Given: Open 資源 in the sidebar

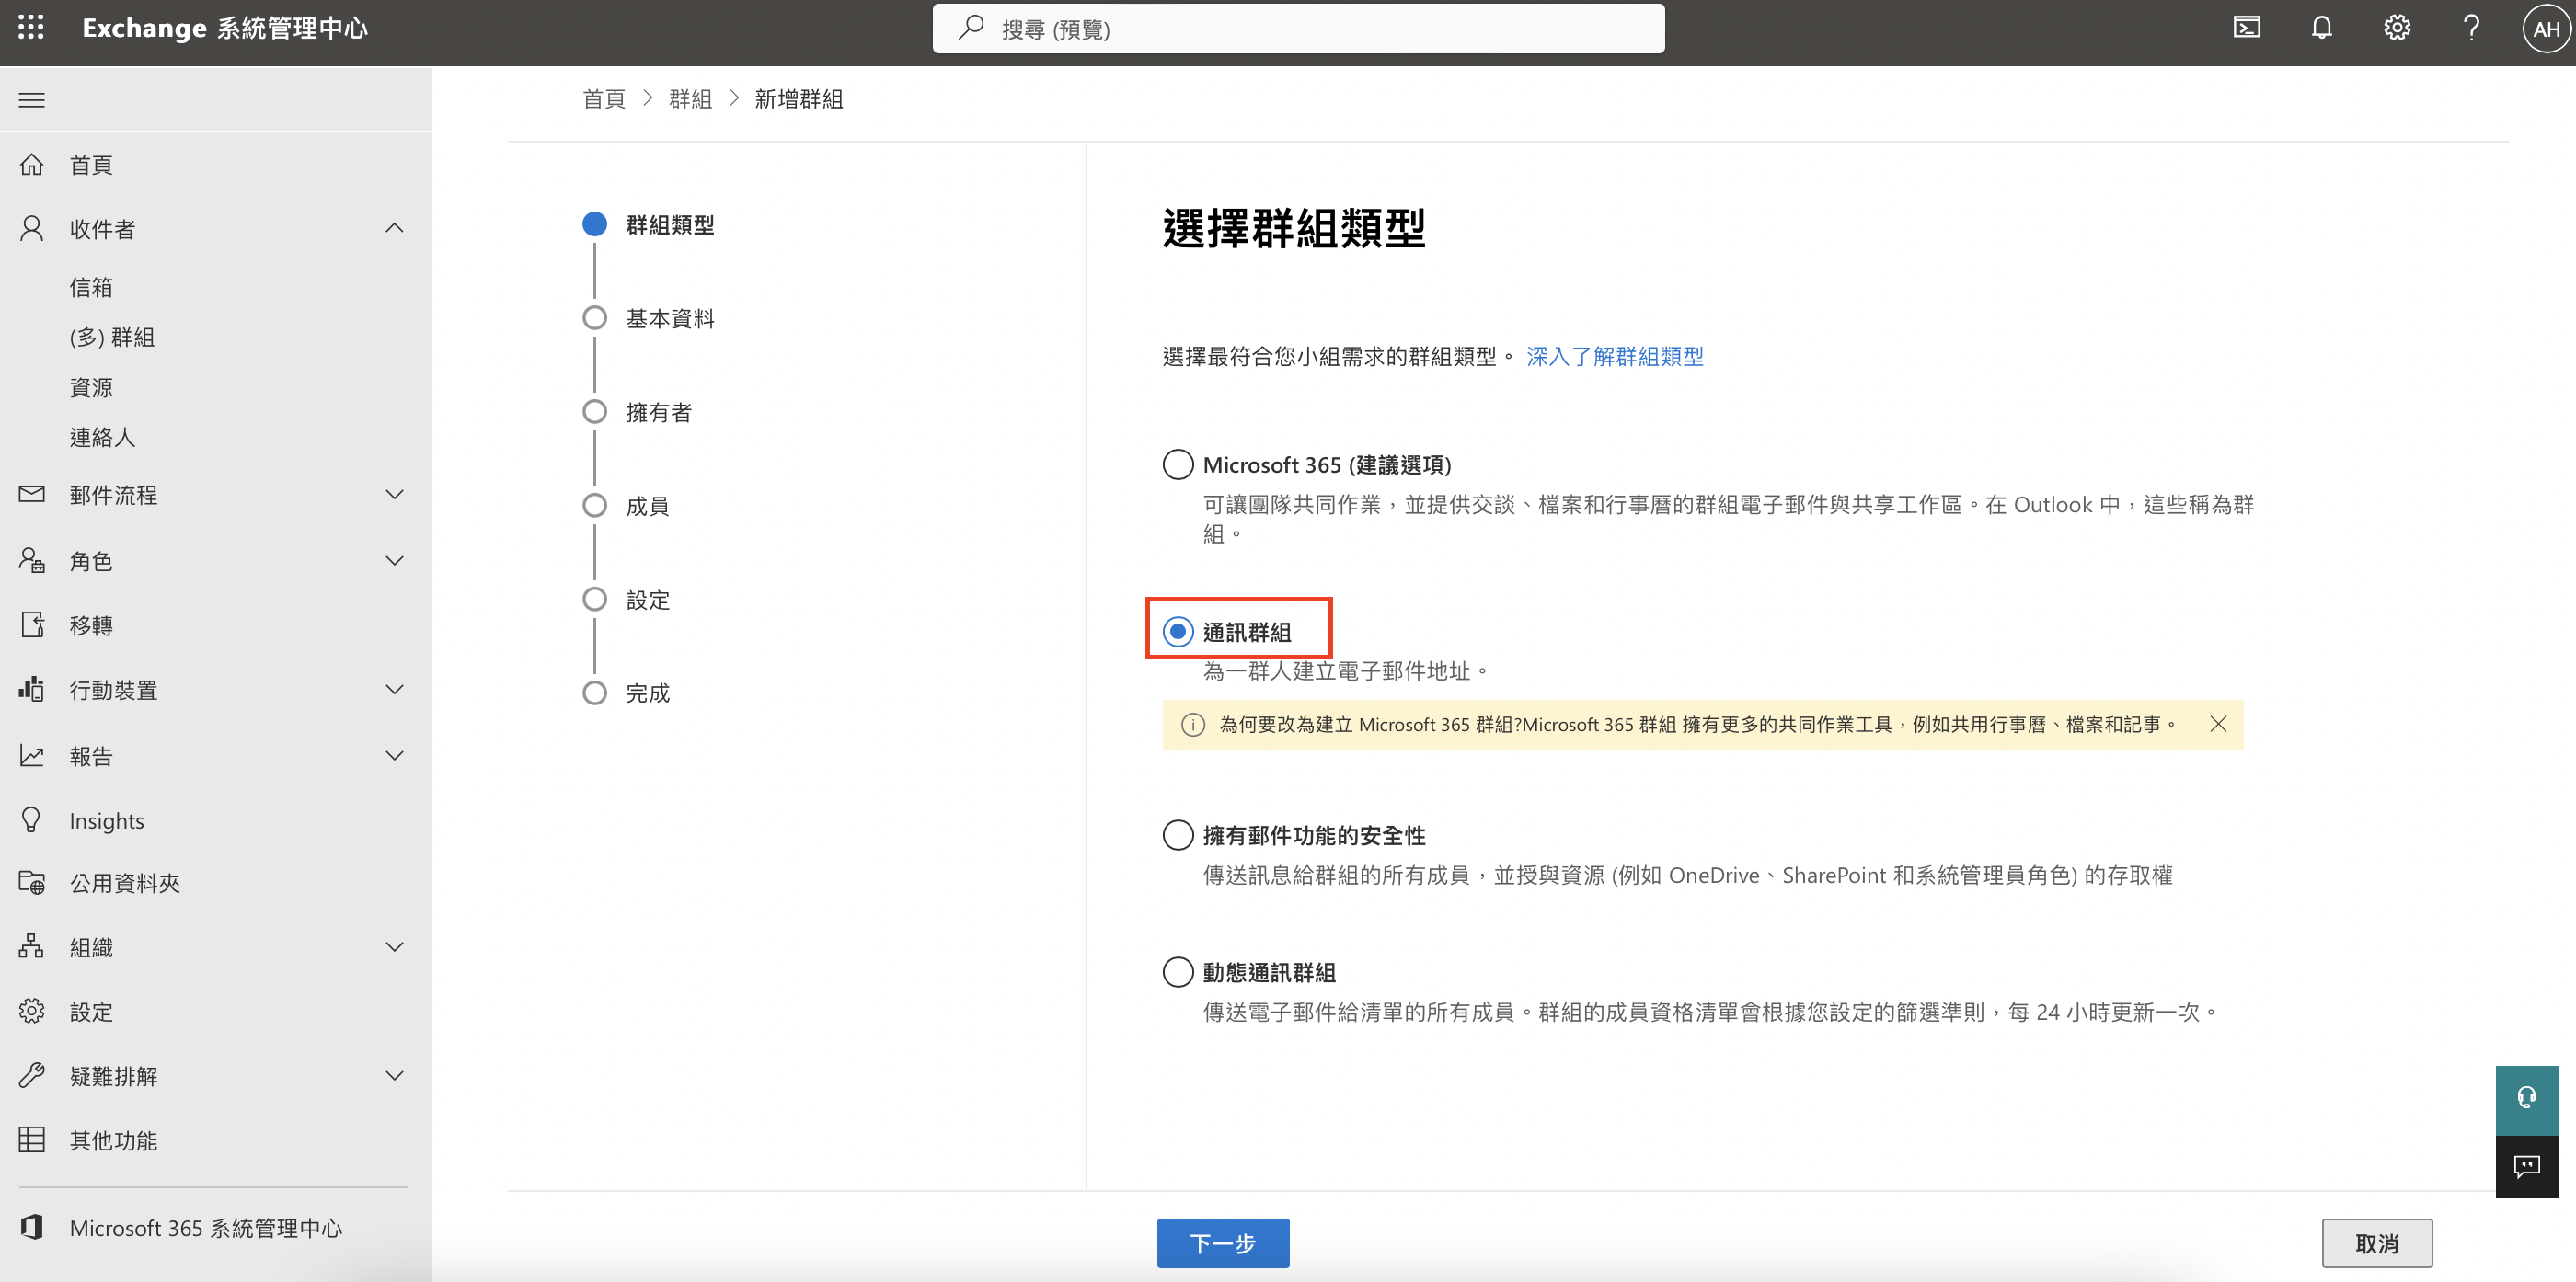Looking at the screenshot, I should click(91, 387).
